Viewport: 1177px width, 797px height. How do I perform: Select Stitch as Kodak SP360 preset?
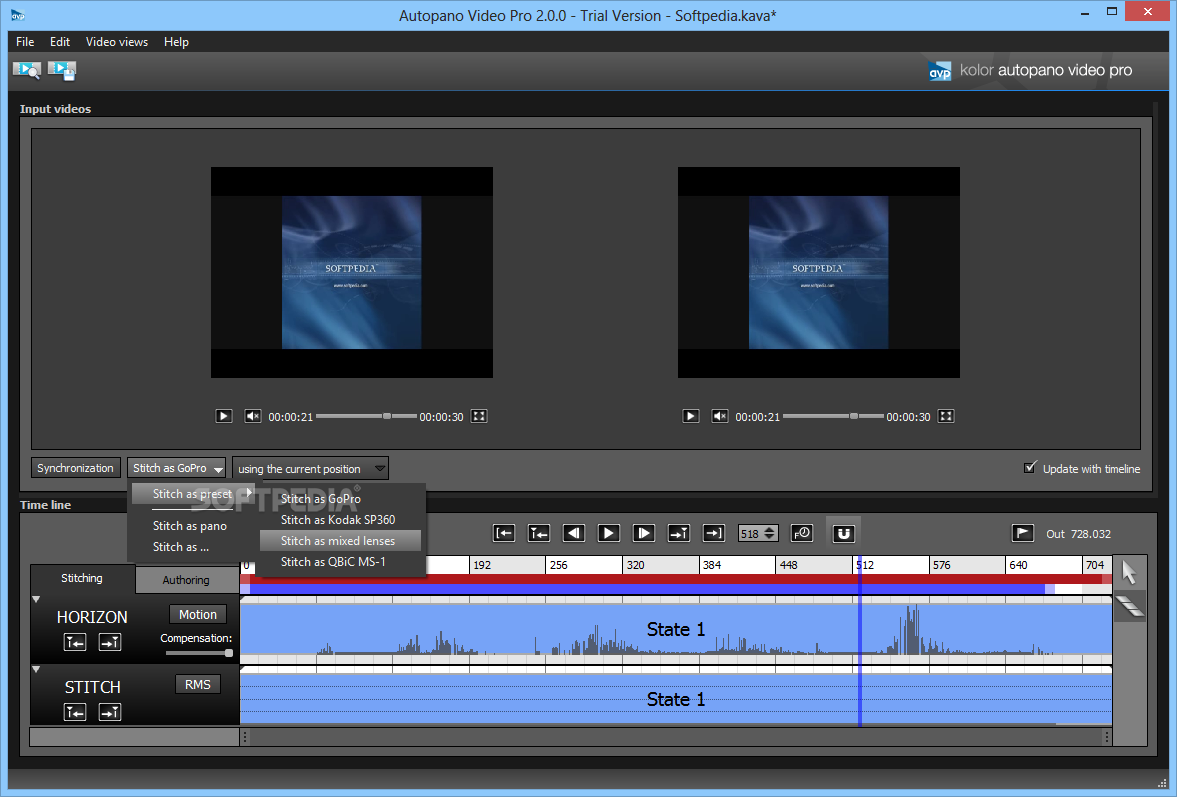[340, 519]
